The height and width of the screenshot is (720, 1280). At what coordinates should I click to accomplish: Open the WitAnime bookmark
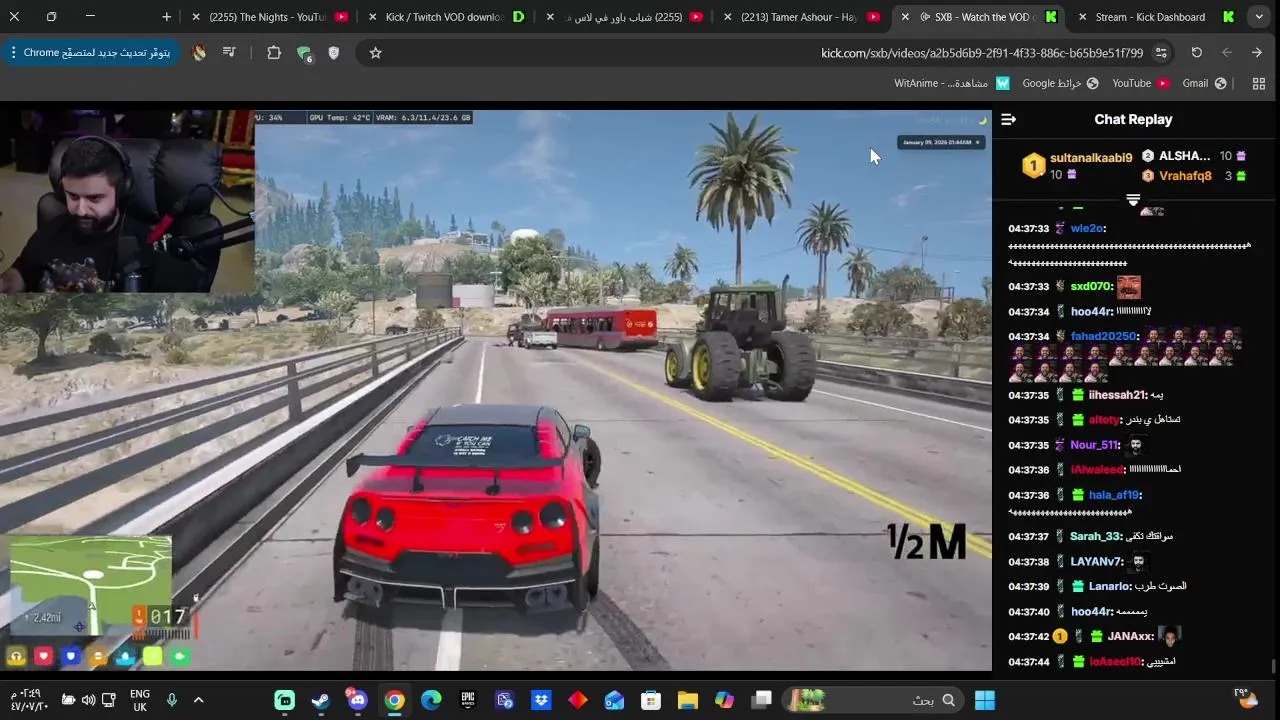[x=951, y=84]
